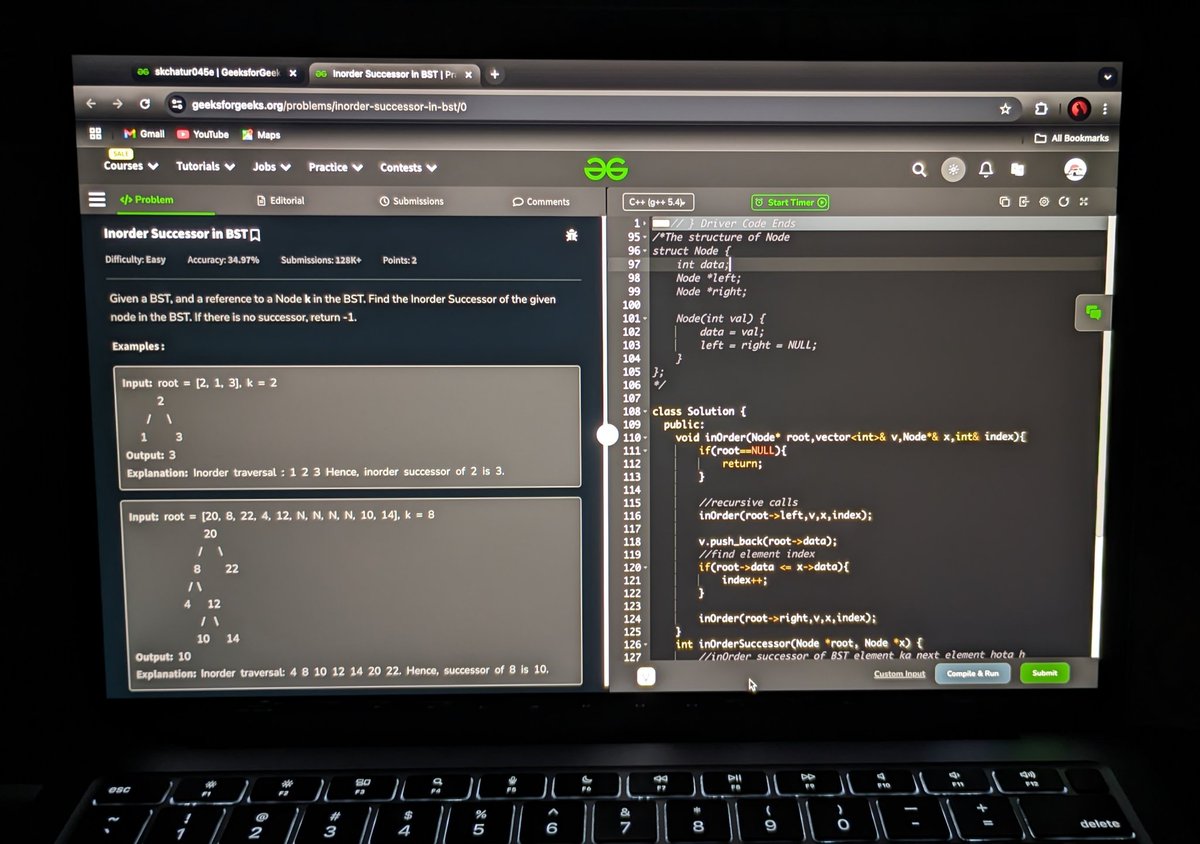The height and width of the screenshot is (844, 1200).
Task: Open the Chrome three-dot menu
Action: 1104,109
